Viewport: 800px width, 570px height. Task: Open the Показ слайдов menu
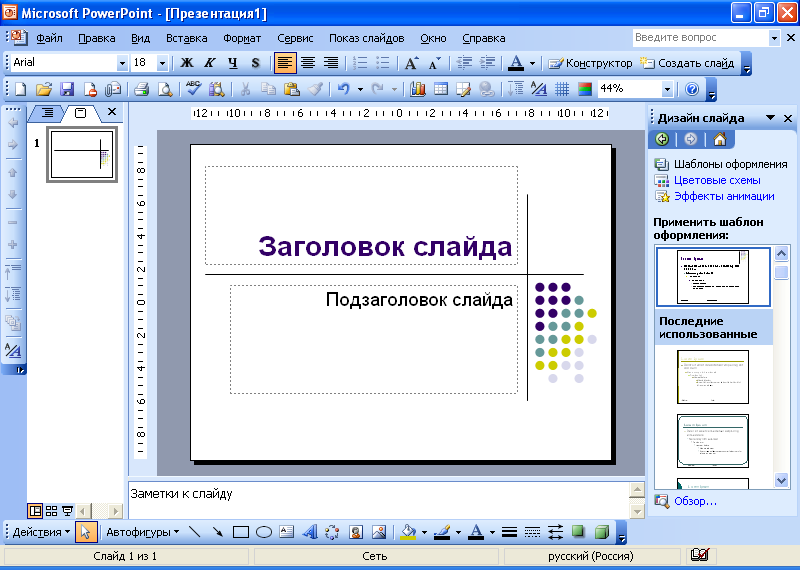coord(366,38)
